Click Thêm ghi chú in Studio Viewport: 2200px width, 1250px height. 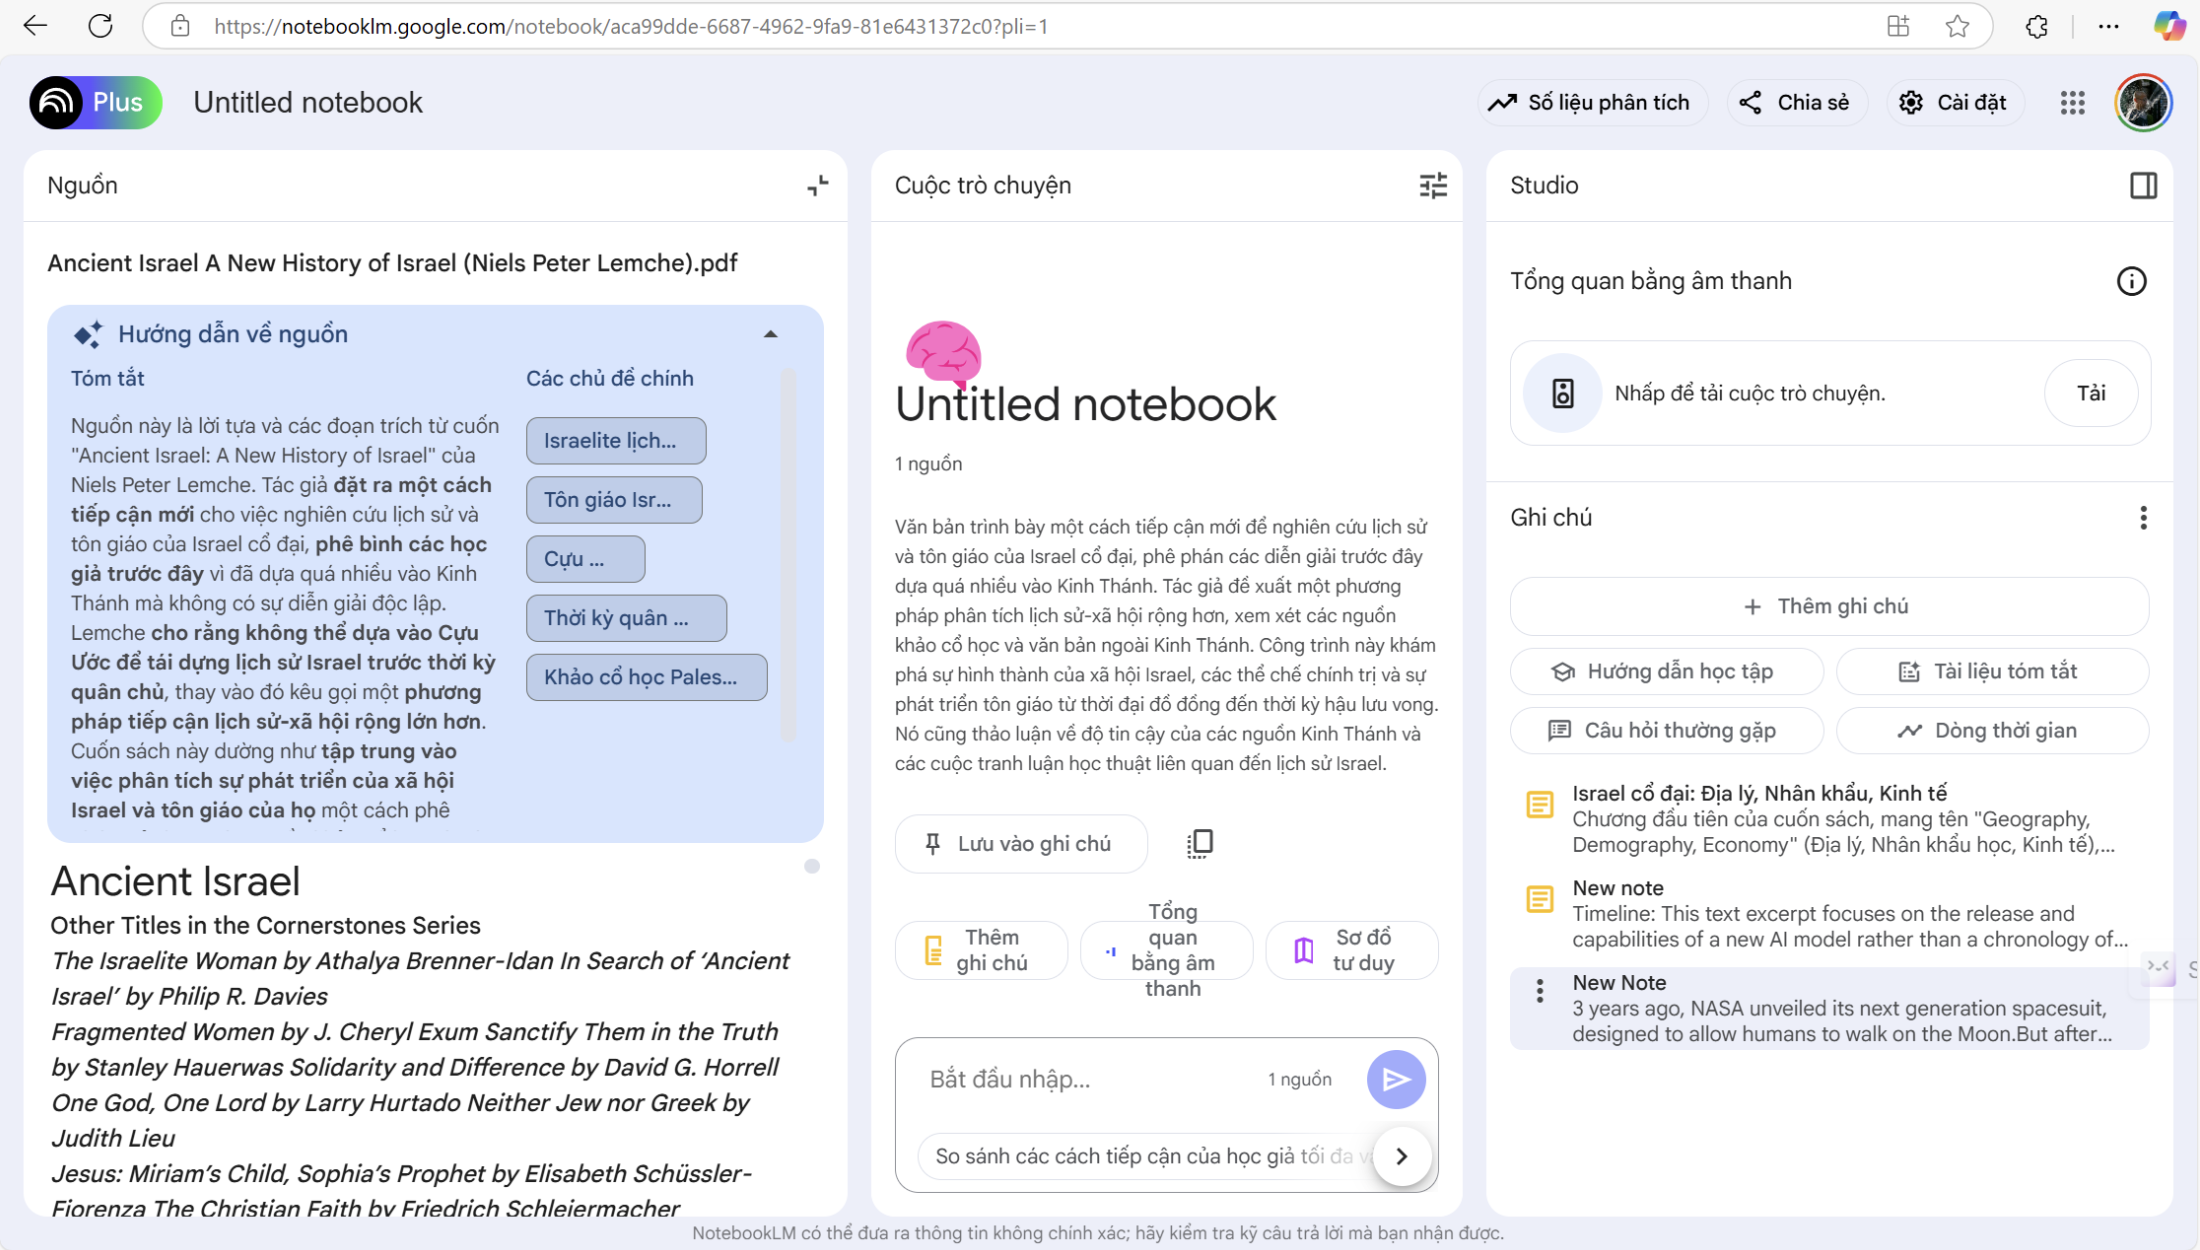click(x=1828, y=606)
